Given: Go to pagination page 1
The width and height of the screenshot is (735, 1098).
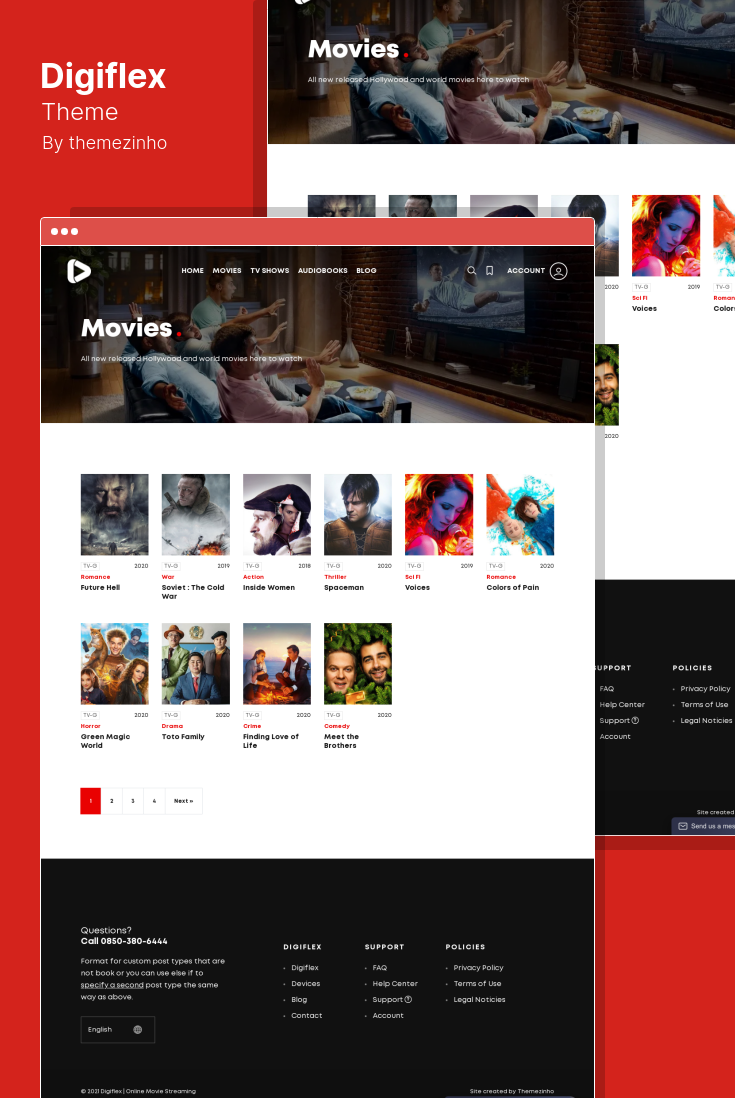Looking at the screenshot, I should coord(90,800).
